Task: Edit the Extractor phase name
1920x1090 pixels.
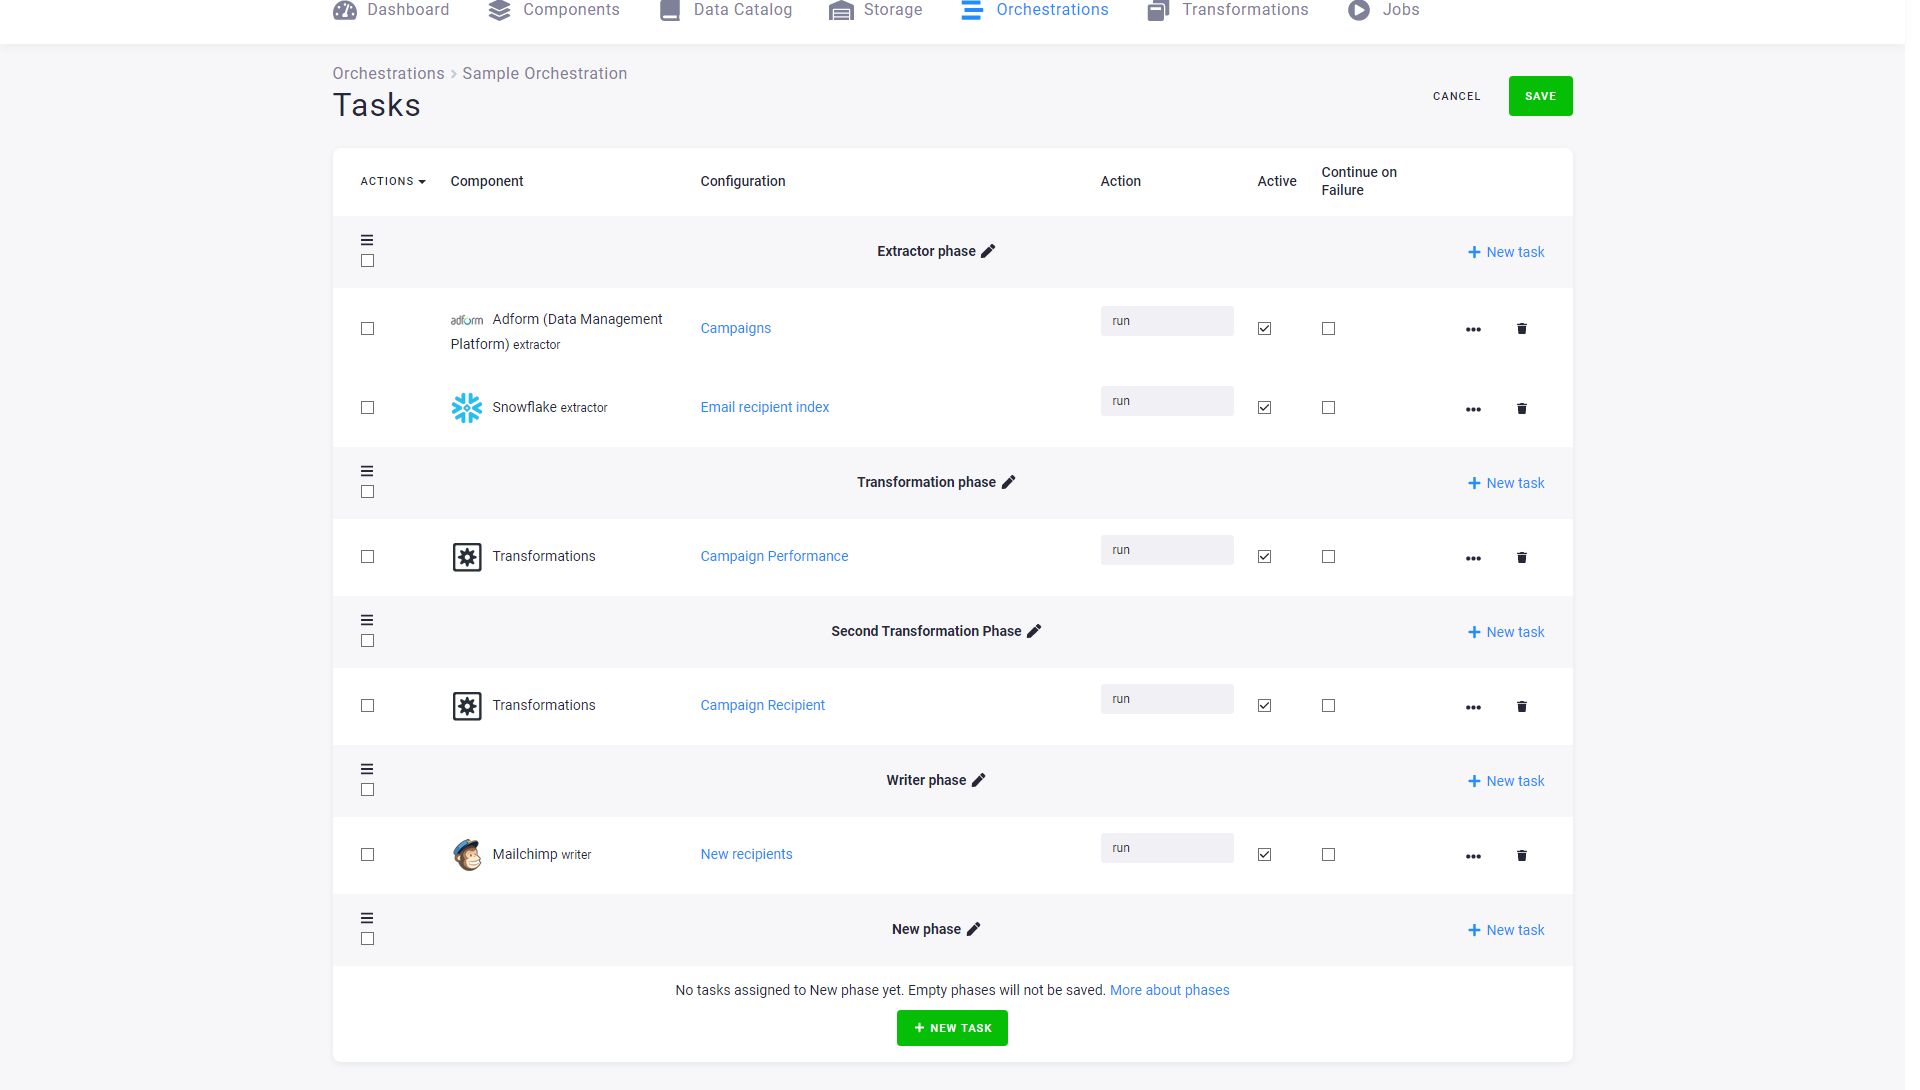Action: 989,251
